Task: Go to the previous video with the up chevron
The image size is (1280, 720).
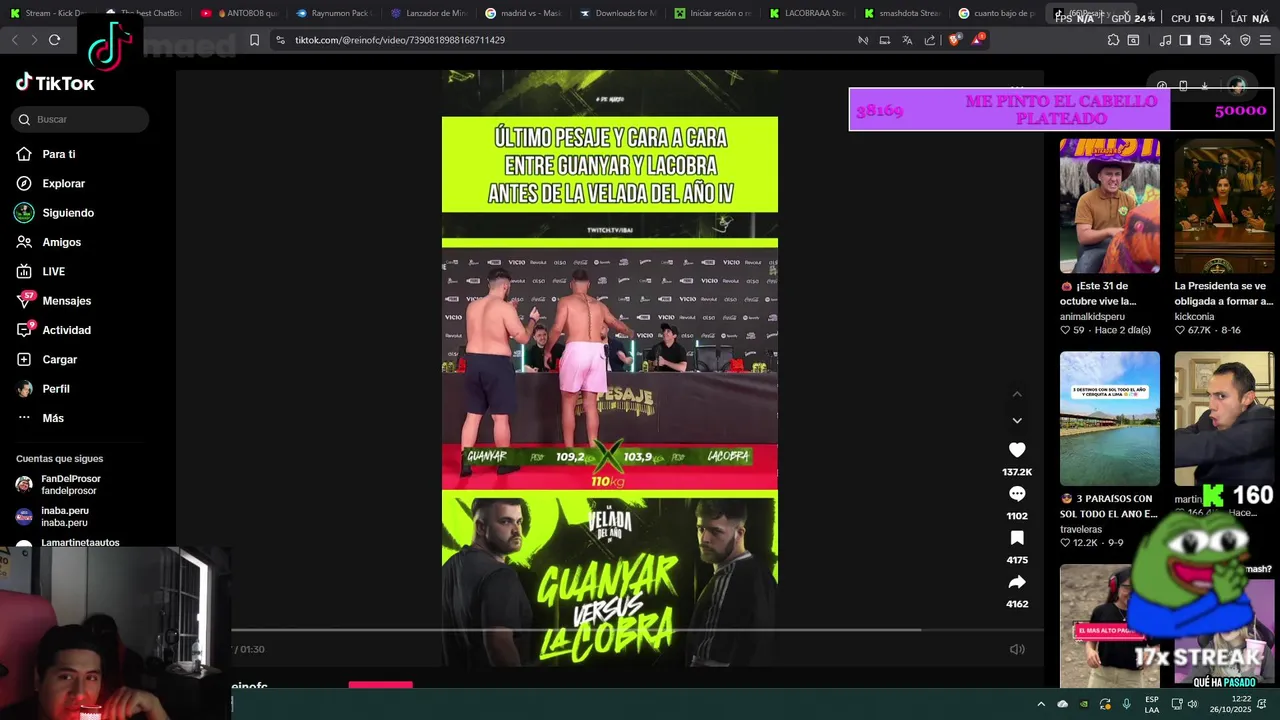Action: 1017,394
